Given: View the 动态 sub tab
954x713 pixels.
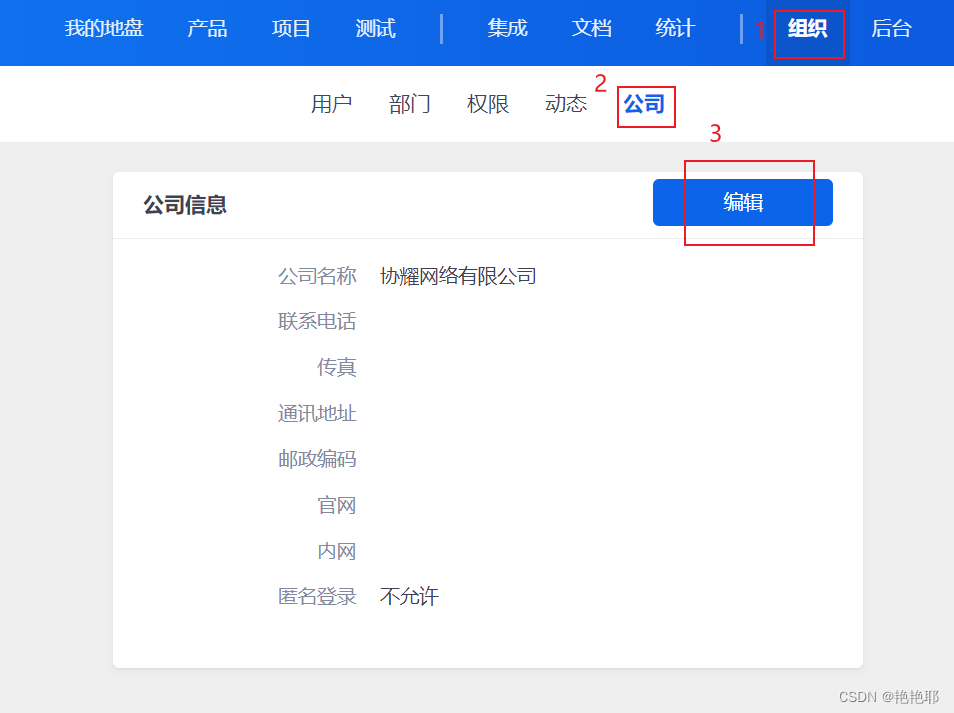Looking at the screenshot, I should pos(566,104).
